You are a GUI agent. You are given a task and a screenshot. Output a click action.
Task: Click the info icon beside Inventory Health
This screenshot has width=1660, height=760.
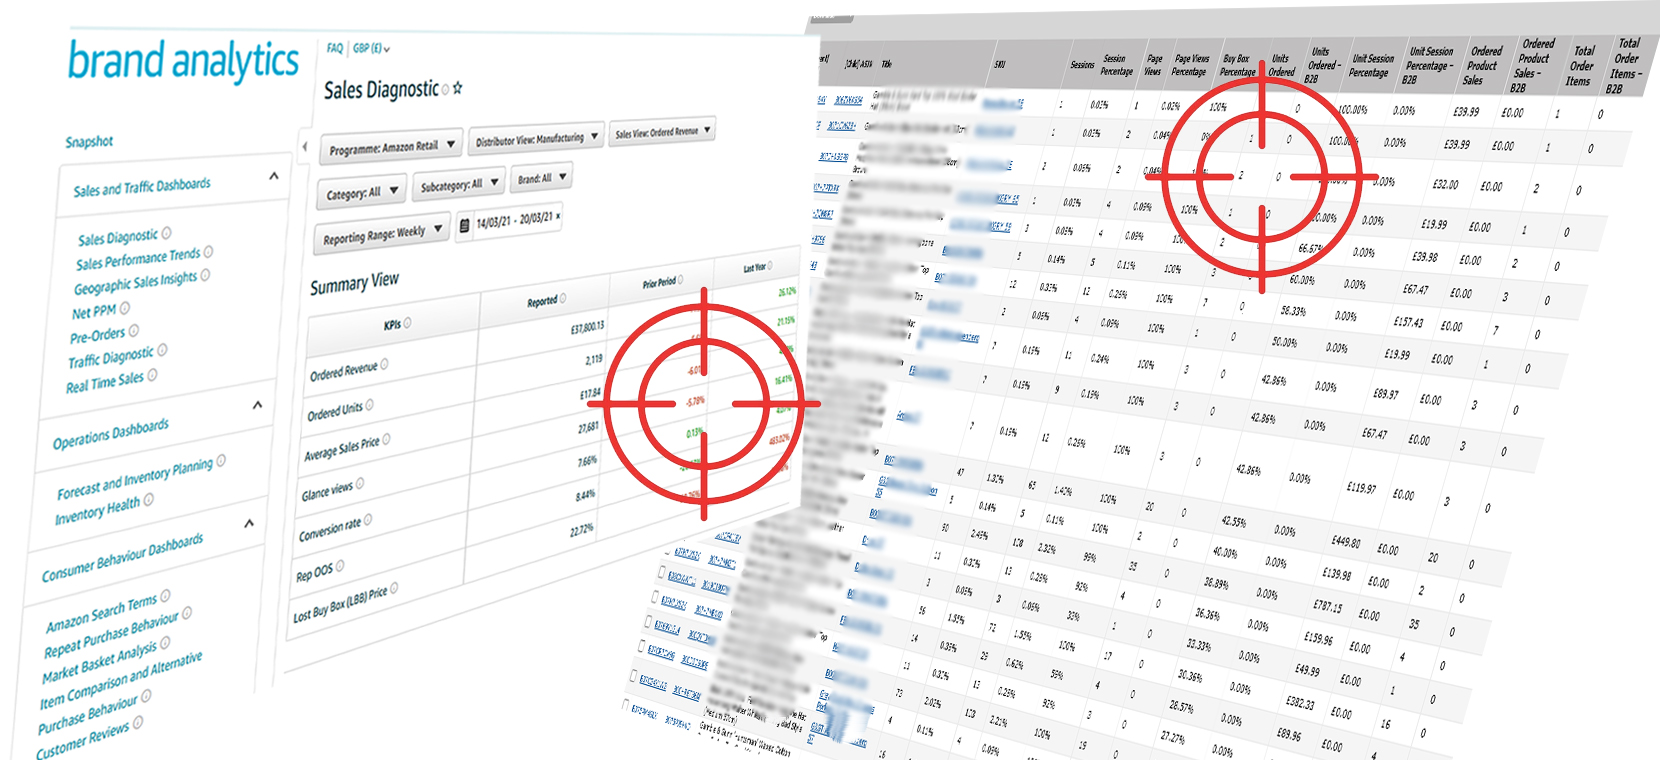pos(148,500)
